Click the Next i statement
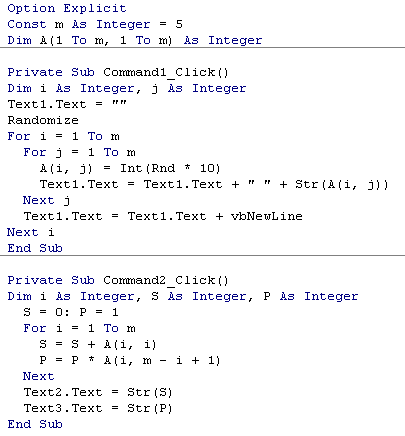This screenshot has height=436, width=405. click(31, 232)
